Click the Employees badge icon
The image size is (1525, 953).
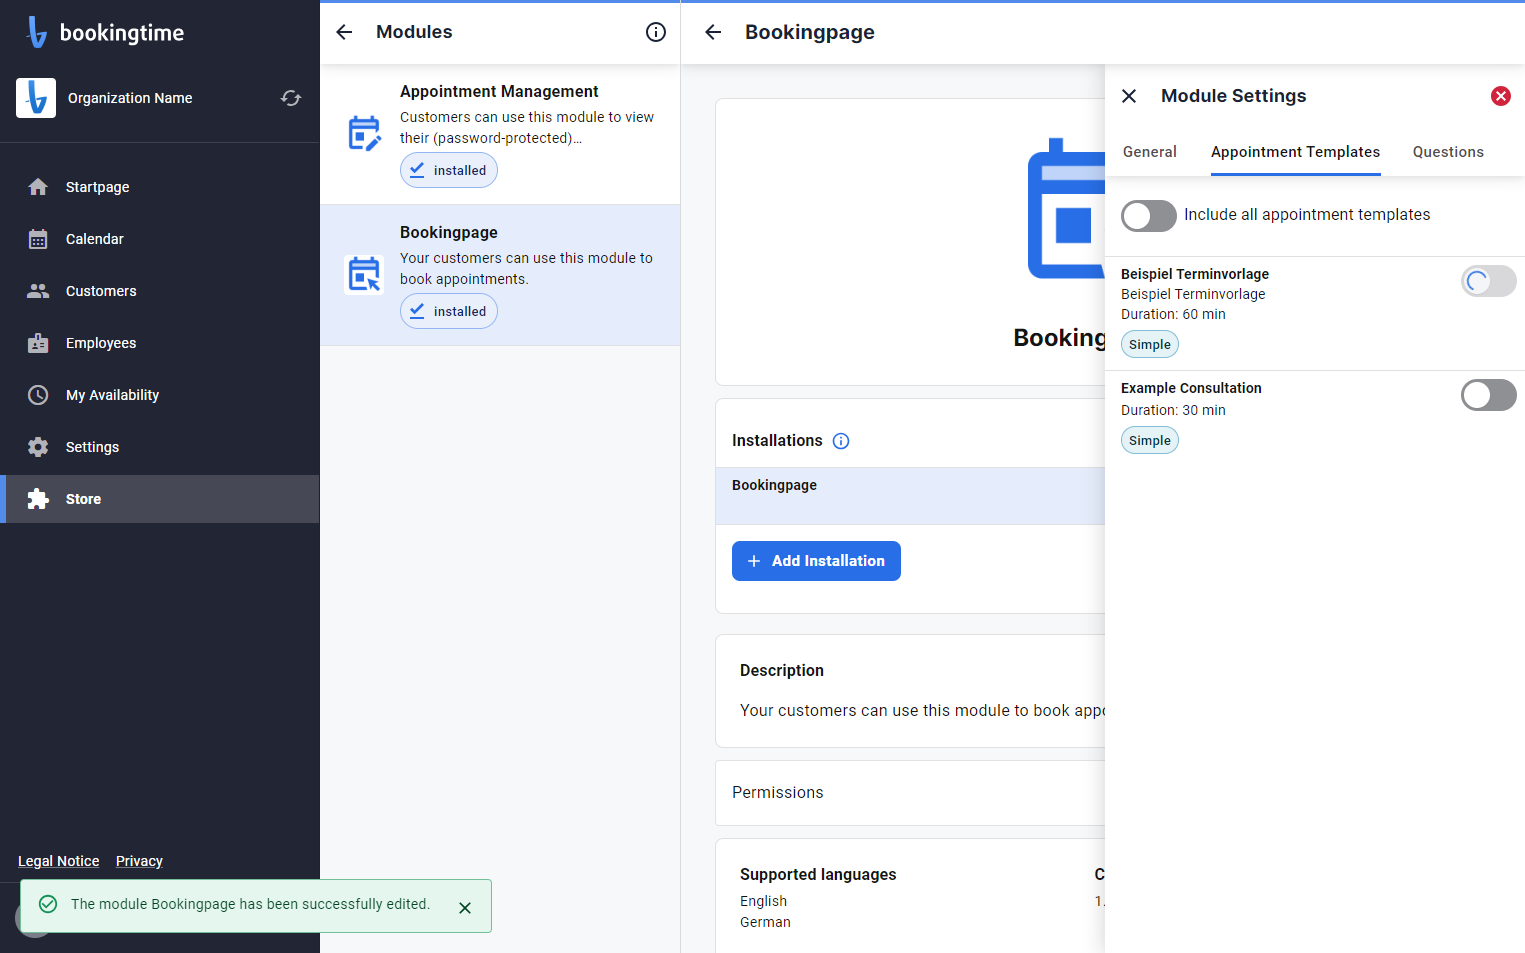point(38,343)
